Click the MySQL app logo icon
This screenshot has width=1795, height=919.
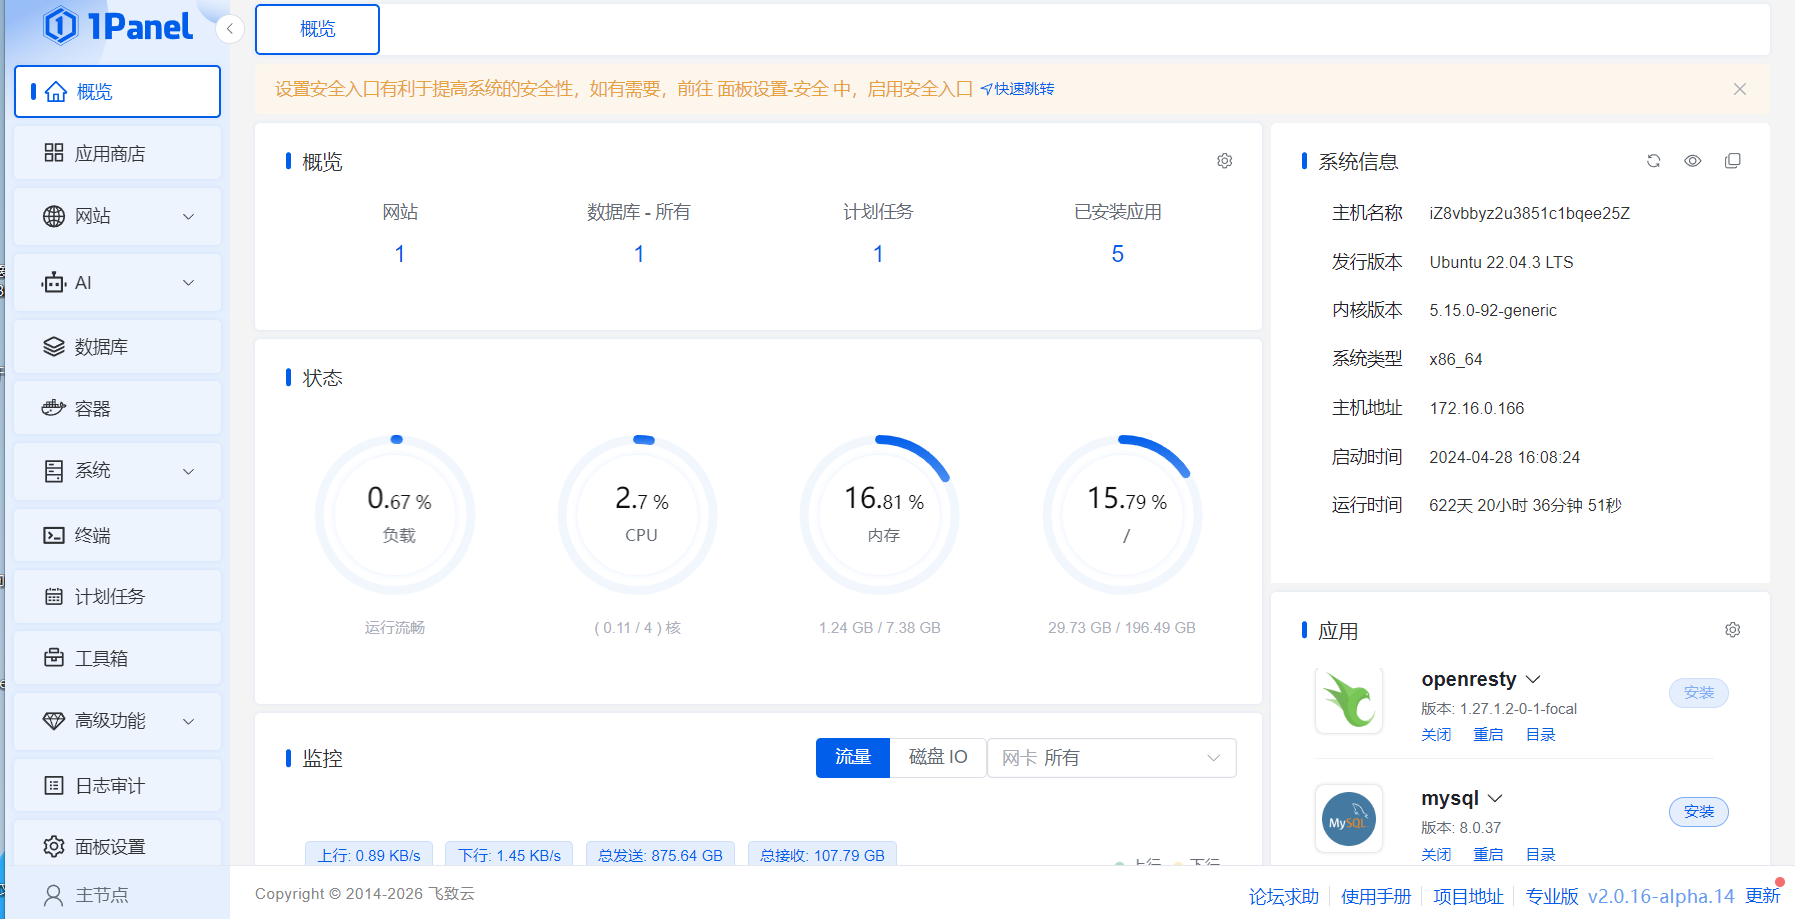(1348, 819)
